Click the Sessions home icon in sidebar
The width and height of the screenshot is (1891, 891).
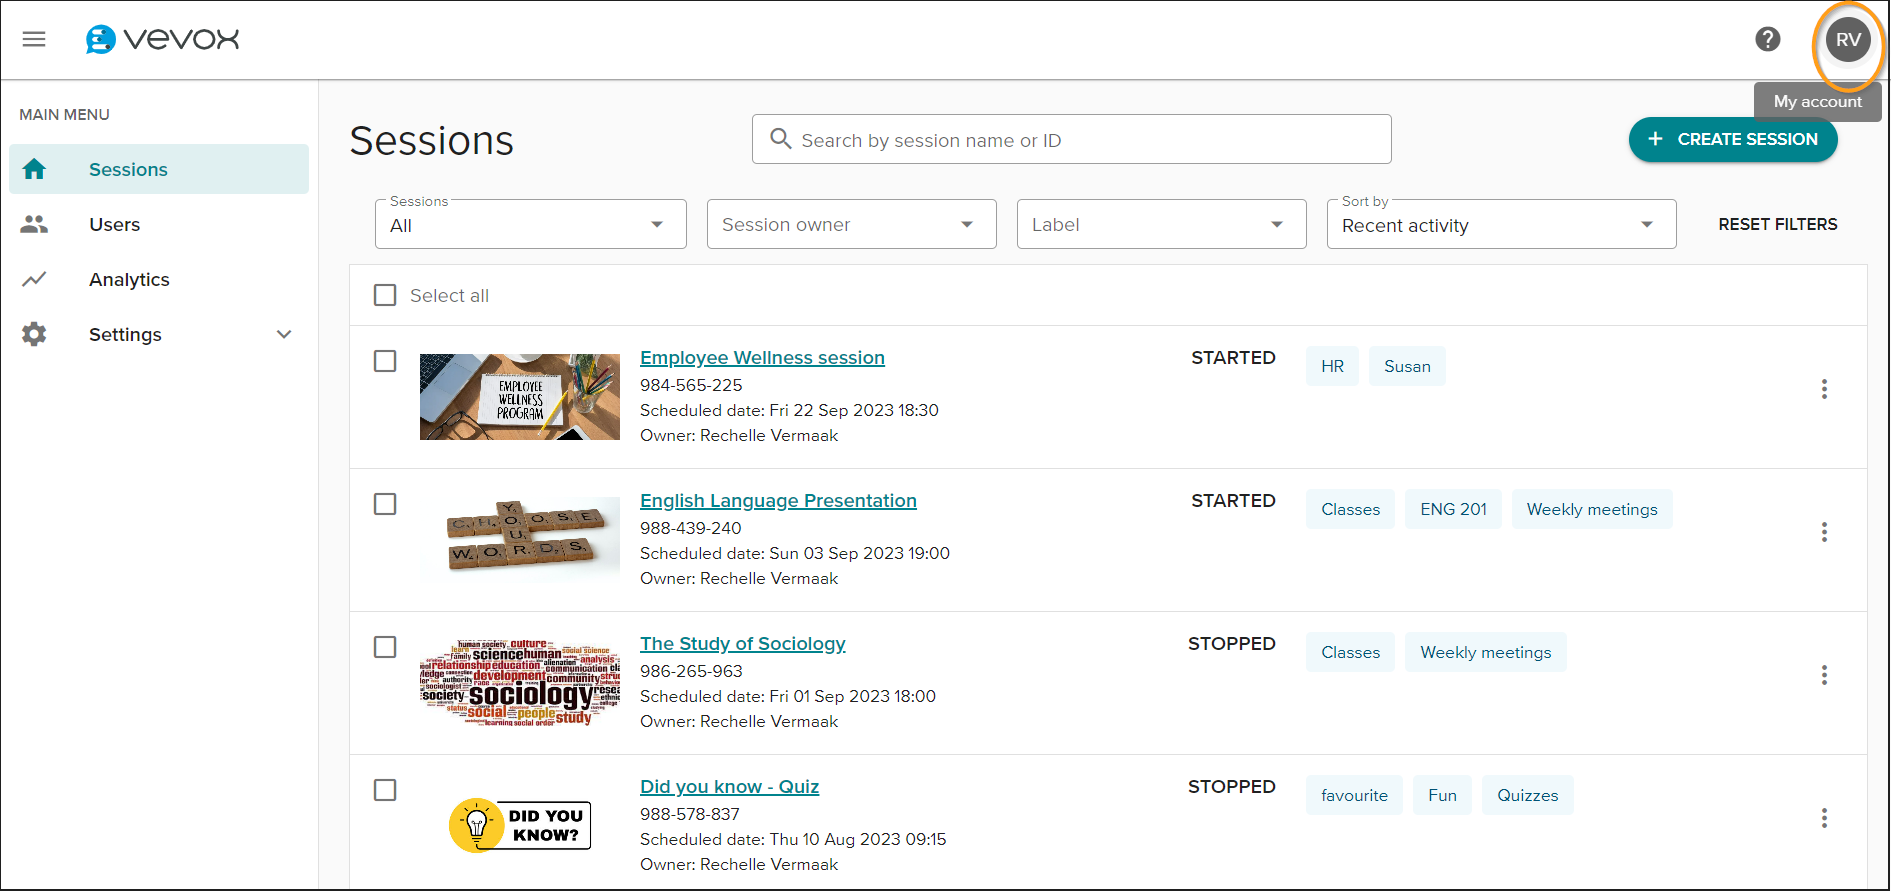pyautogui.click(x=34, y=169)
